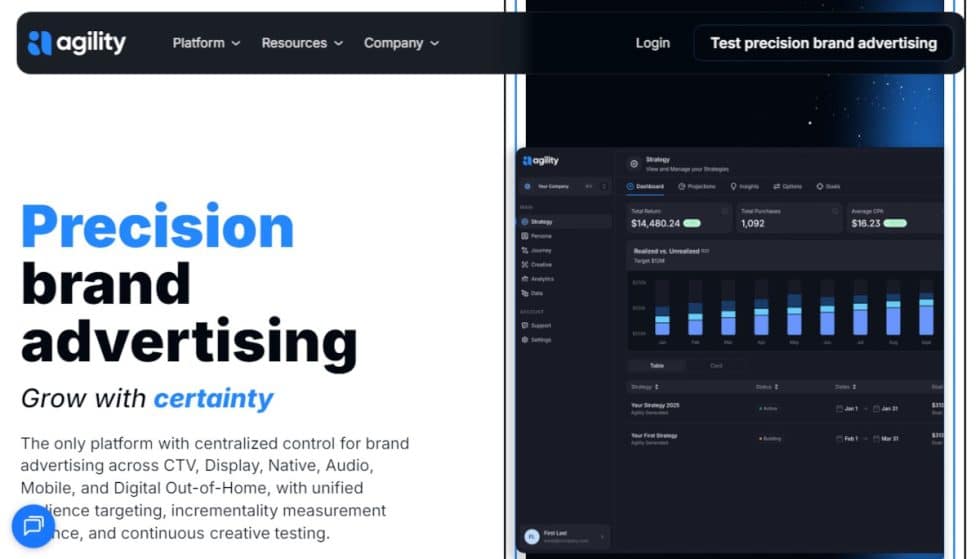Click the $16.23 Average CPA value

pos(866,223)
